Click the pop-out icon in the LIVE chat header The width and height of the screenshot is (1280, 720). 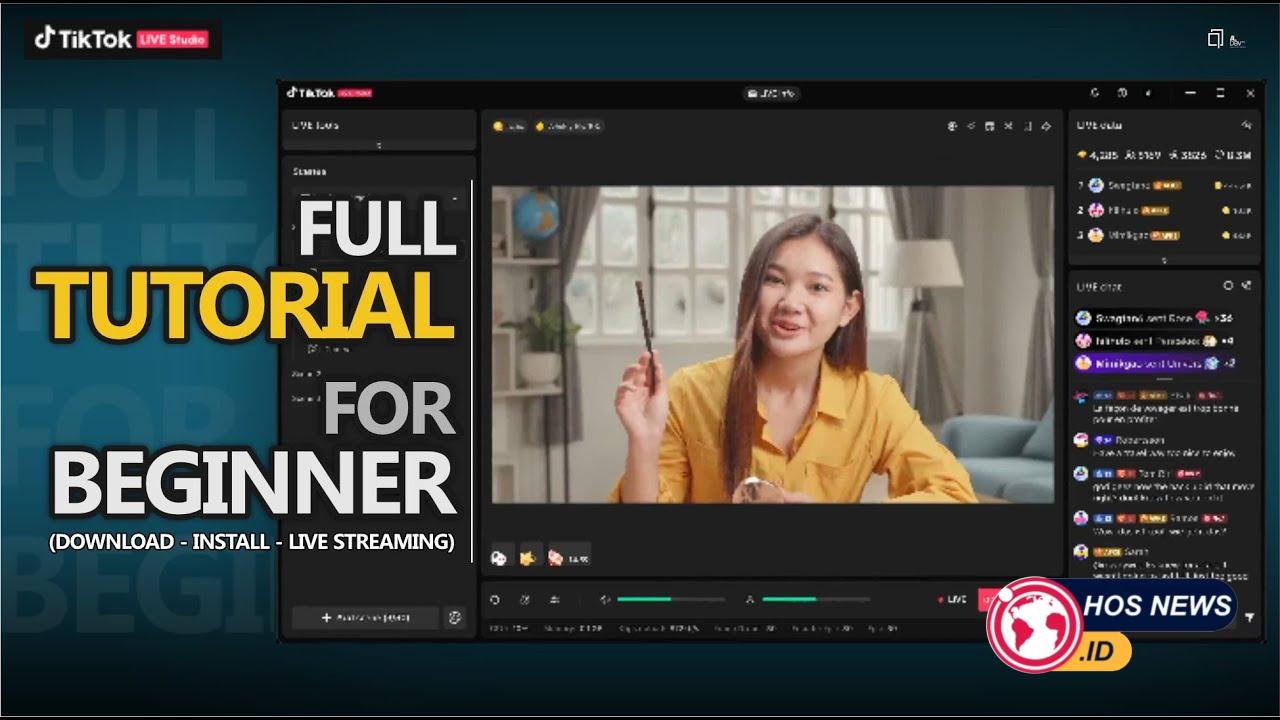click(x=1246, y=286)
